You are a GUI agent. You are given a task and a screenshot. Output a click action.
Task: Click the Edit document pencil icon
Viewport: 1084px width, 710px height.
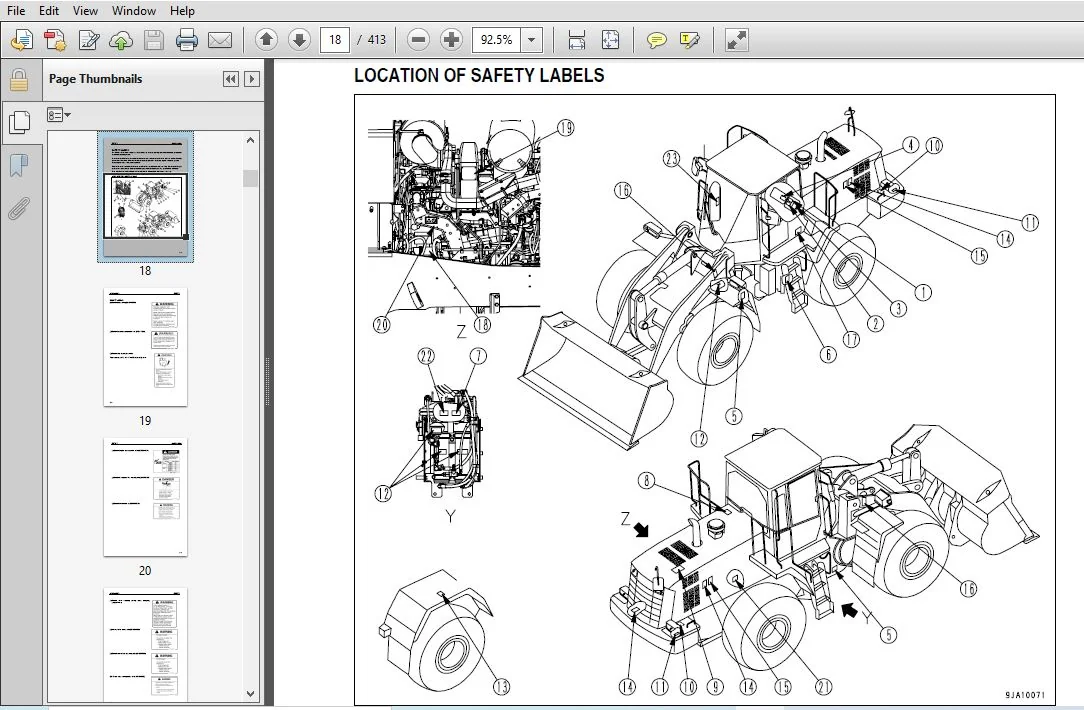(x=88, y=40)
